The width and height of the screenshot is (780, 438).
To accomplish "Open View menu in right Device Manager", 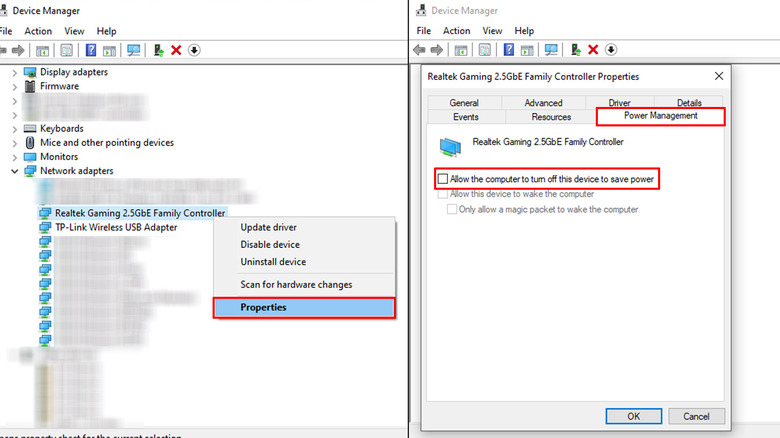I will 492,31.
